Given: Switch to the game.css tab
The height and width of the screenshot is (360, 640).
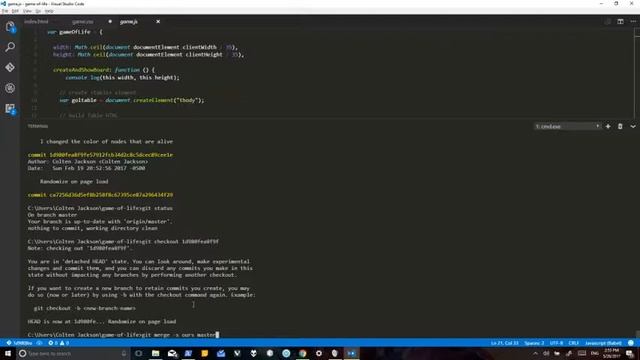Looking at the screenshot, I should [83, 22].
